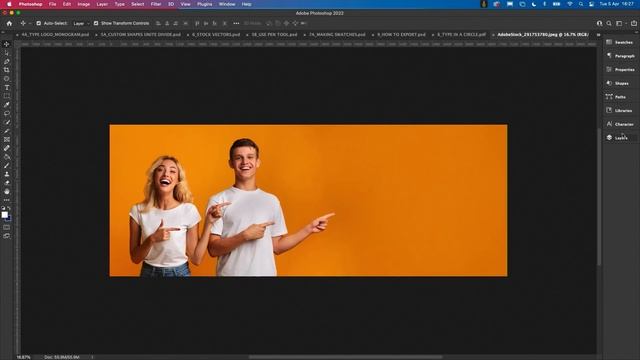
Task: Click the Apple menu icon
Action: point(9,4)
